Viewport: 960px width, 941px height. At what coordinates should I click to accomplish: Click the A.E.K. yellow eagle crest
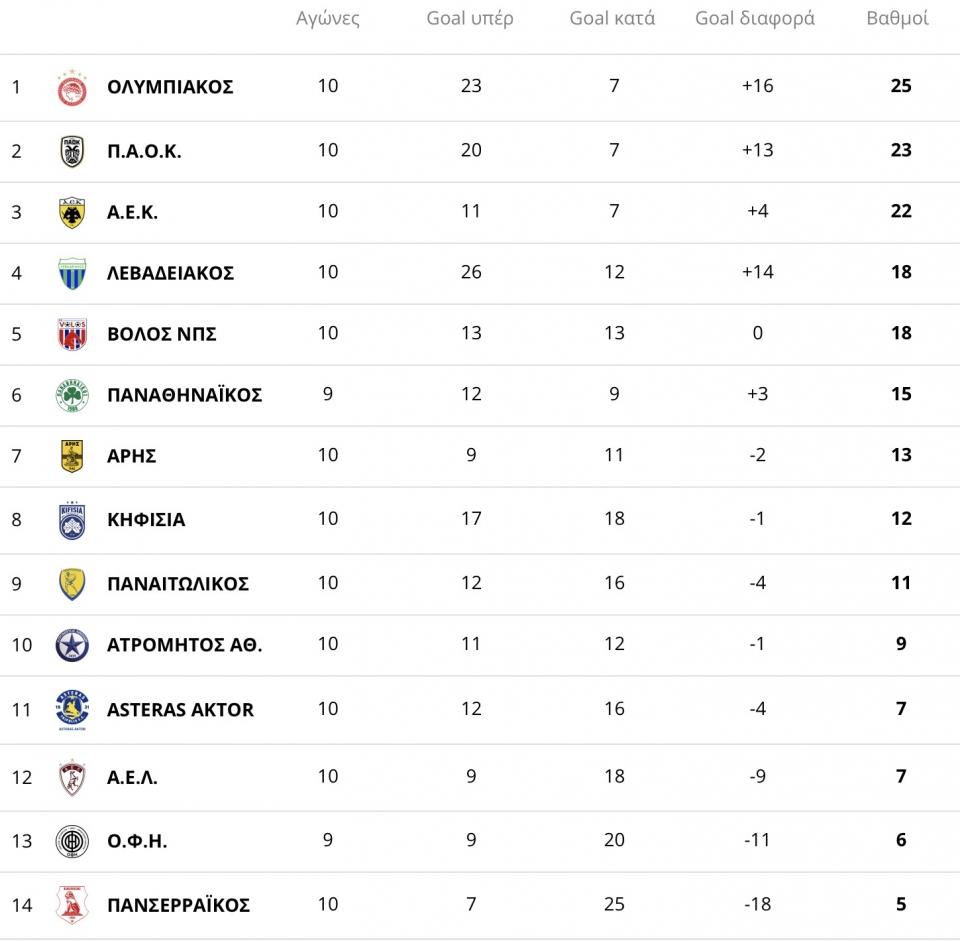tap(72, 212)
